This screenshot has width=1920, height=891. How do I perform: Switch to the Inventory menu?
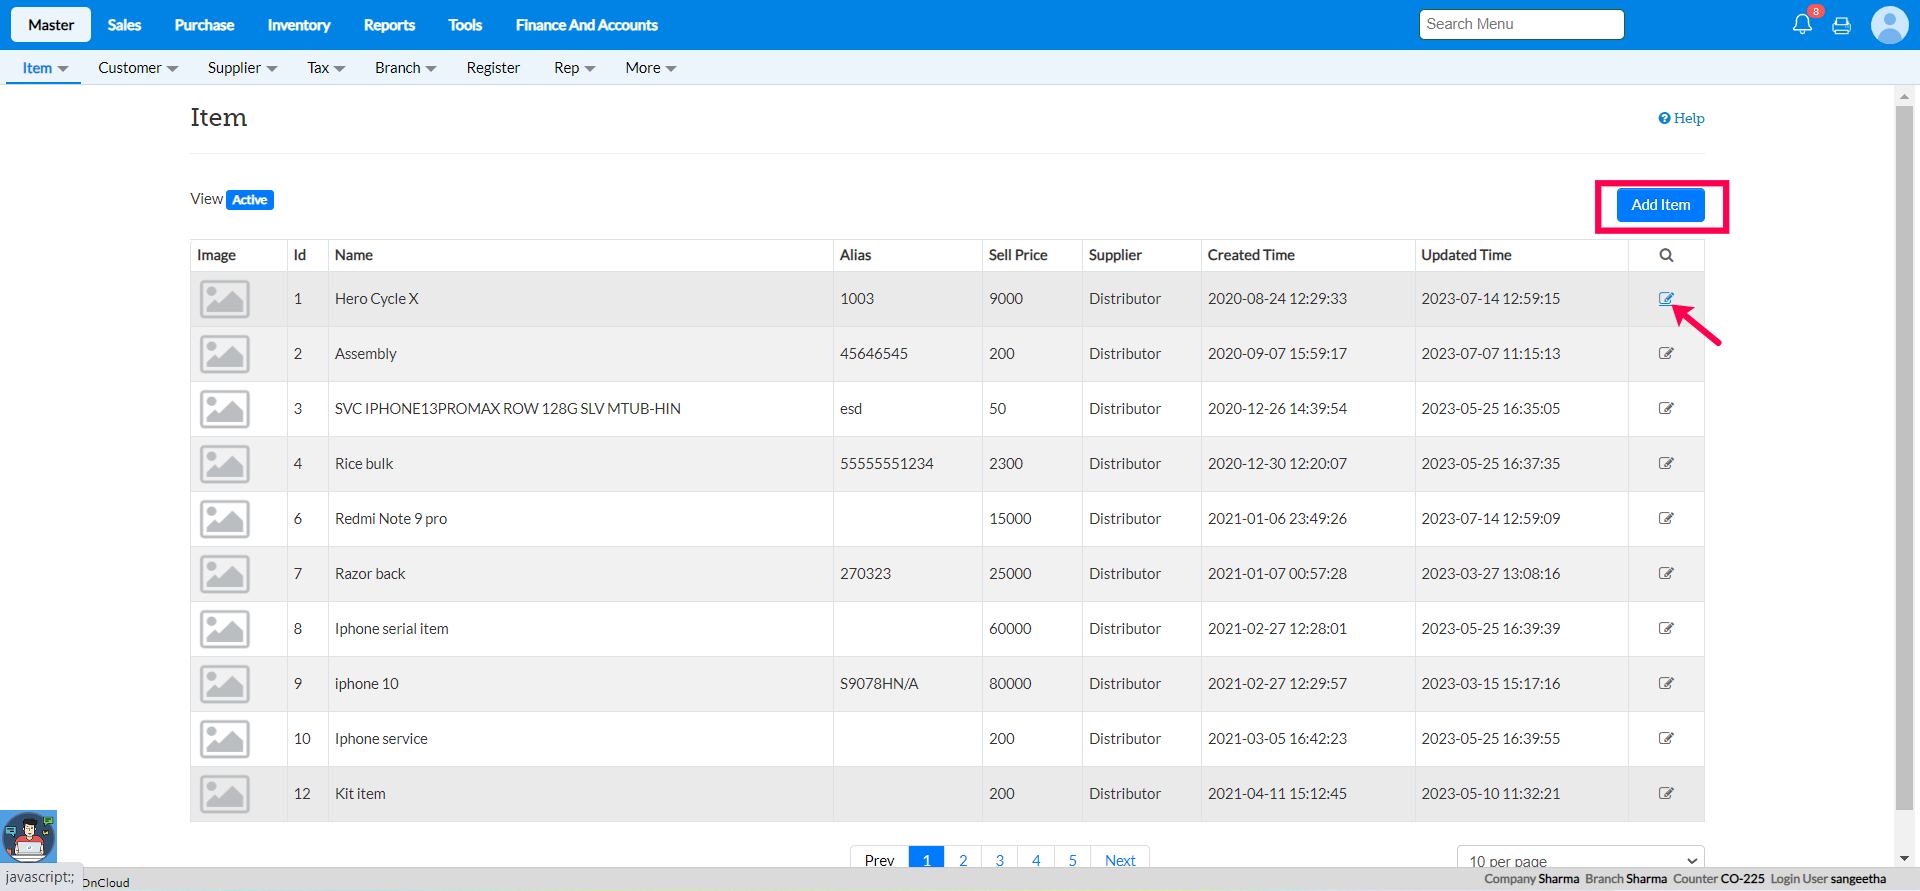(x=299, y=25)
